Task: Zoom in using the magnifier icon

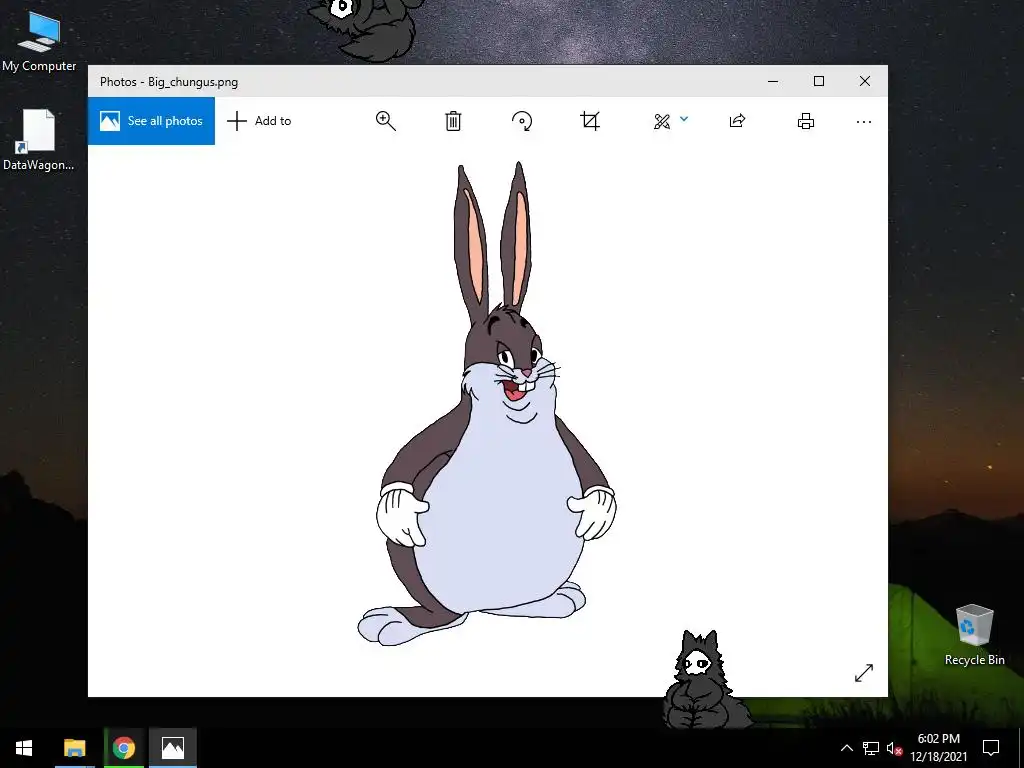Action: click(x=385, y=121)
